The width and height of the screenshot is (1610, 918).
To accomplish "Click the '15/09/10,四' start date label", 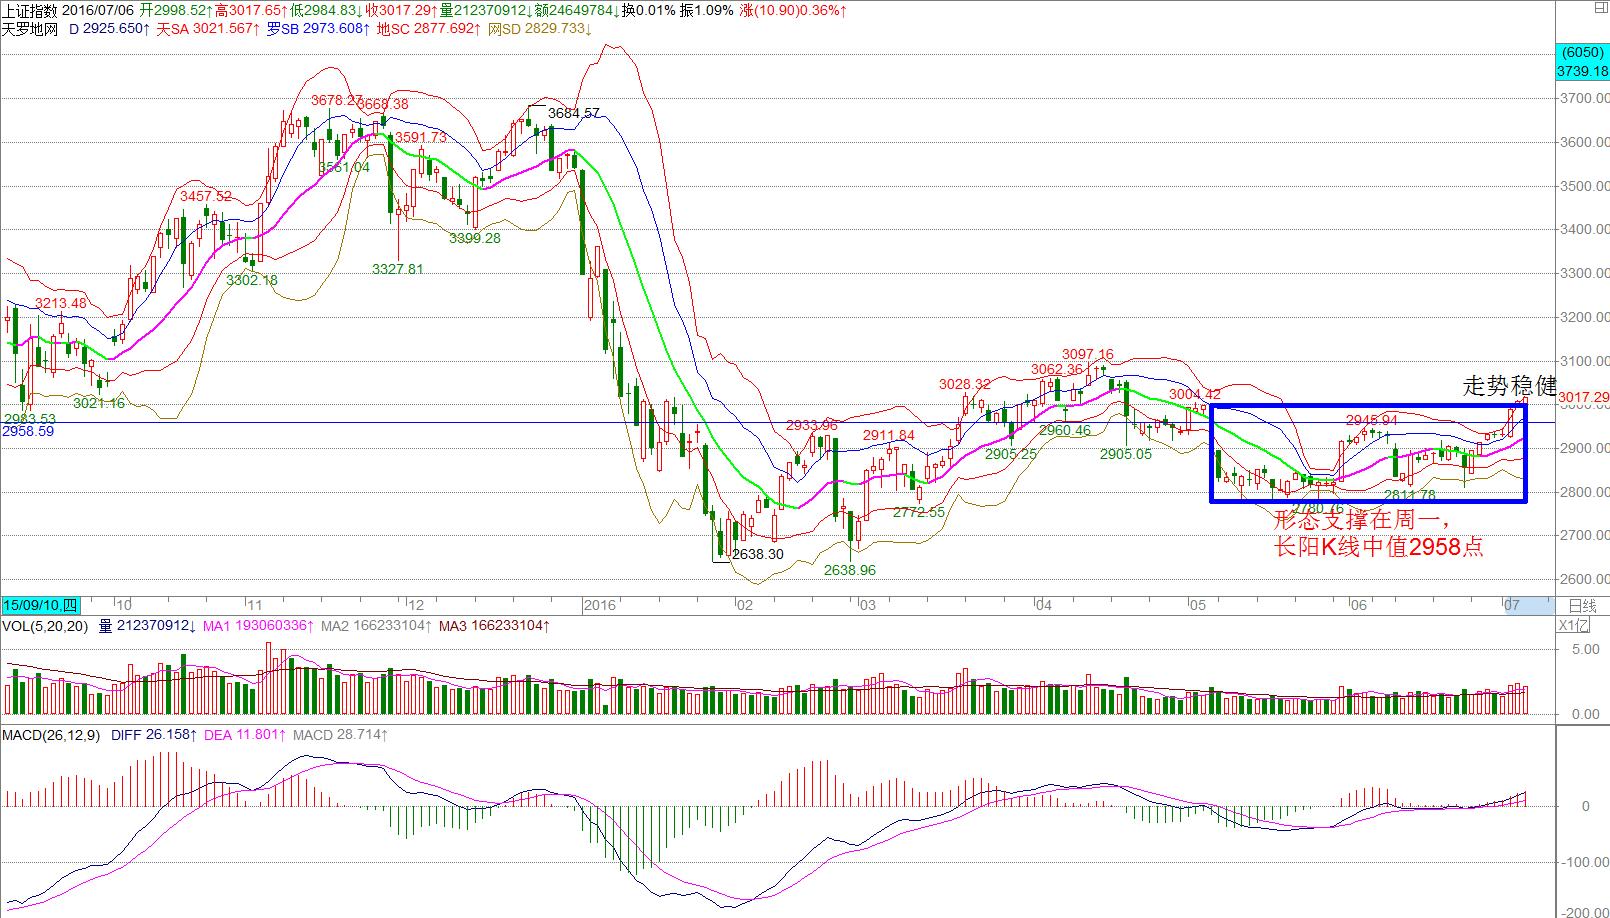I will tap(40, 605).
